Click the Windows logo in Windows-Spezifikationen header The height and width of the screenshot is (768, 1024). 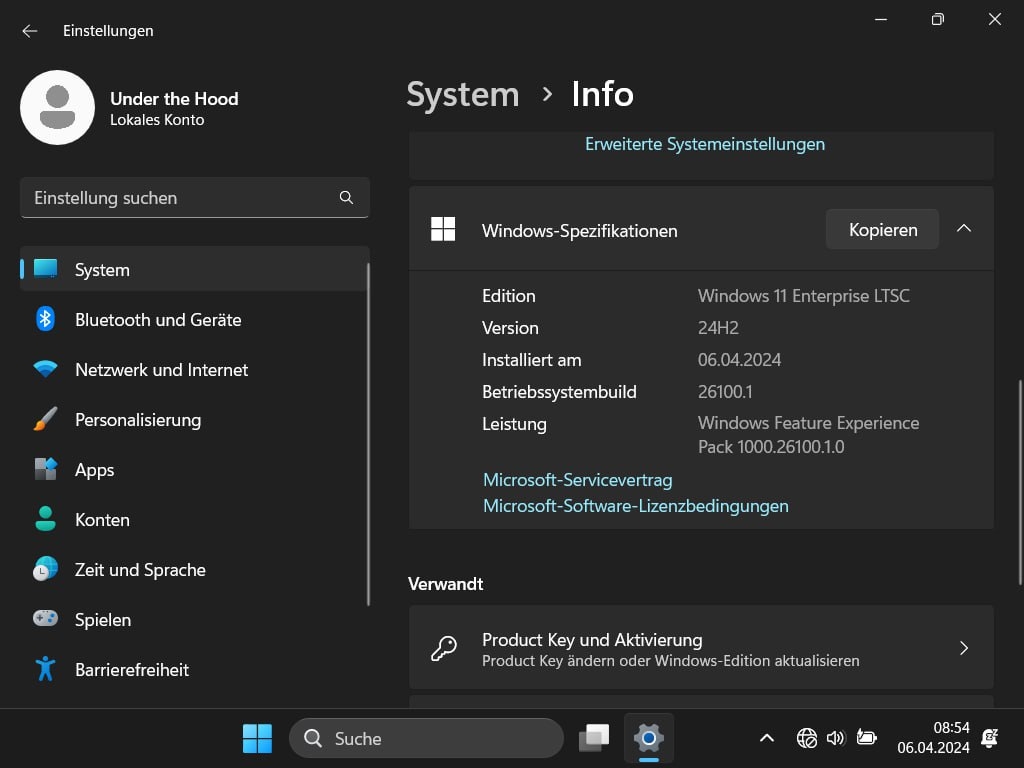[x=443, y=229]
